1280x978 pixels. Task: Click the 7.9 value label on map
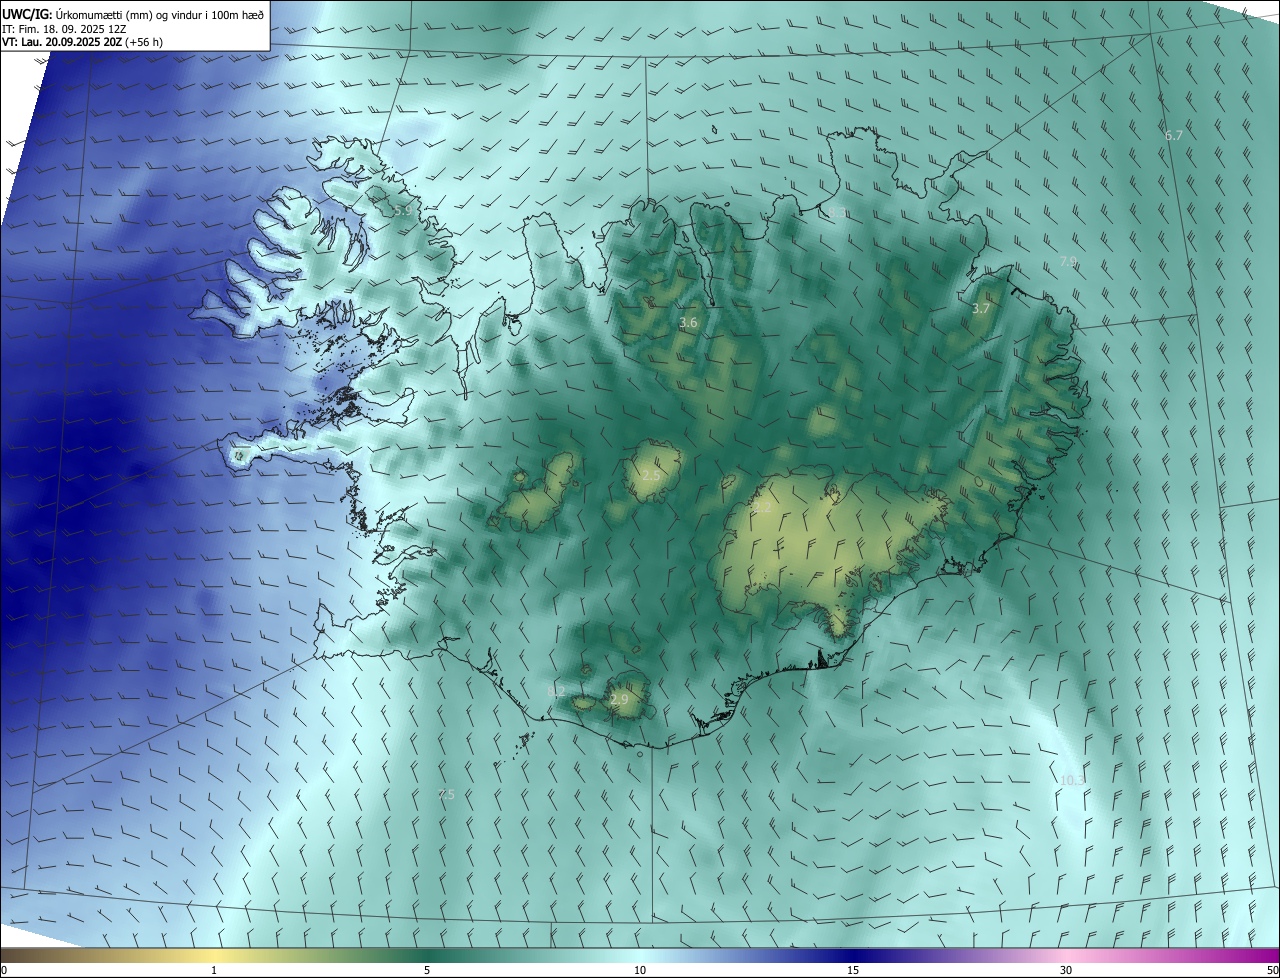point(1068,262)
